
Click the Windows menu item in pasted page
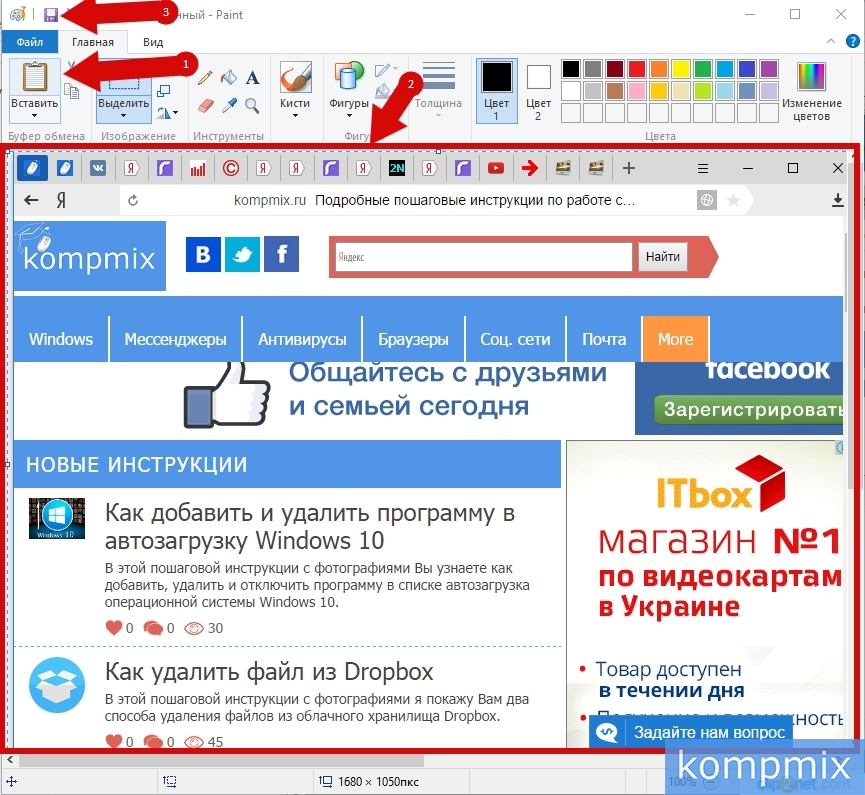tap(61, 339)
